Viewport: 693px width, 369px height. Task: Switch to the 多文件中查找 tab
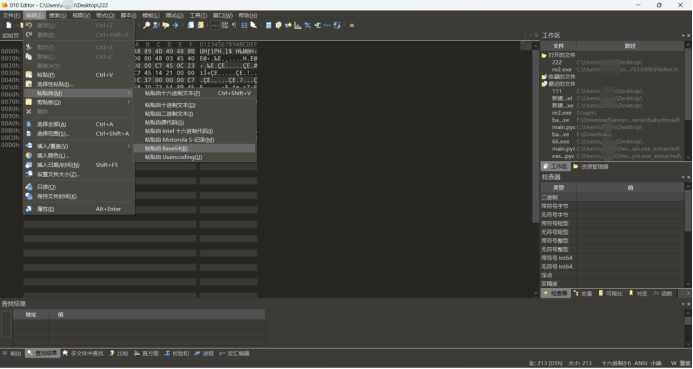pyautogui.click(x=83, y=354)
